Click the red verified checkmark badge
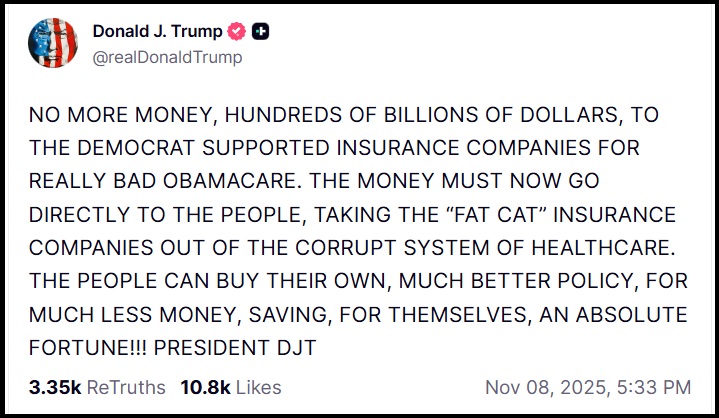Image resolution: width=719 pixels, height=418 pixels. coord(236,32)
